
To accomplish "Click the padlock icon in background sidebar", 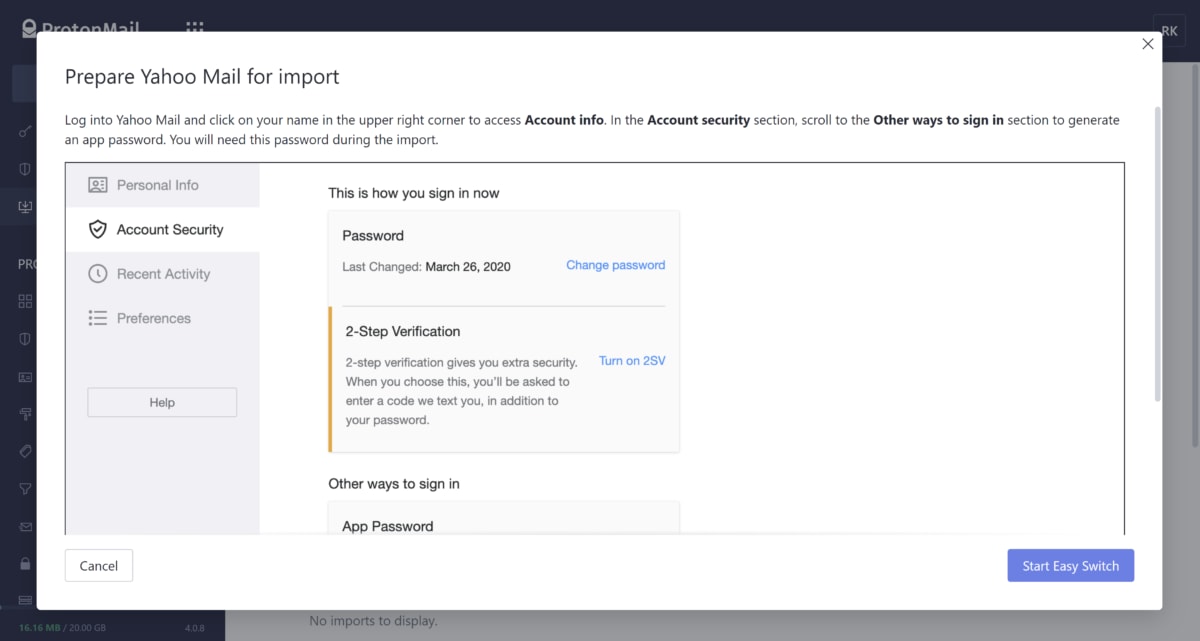I will (26, 563).
